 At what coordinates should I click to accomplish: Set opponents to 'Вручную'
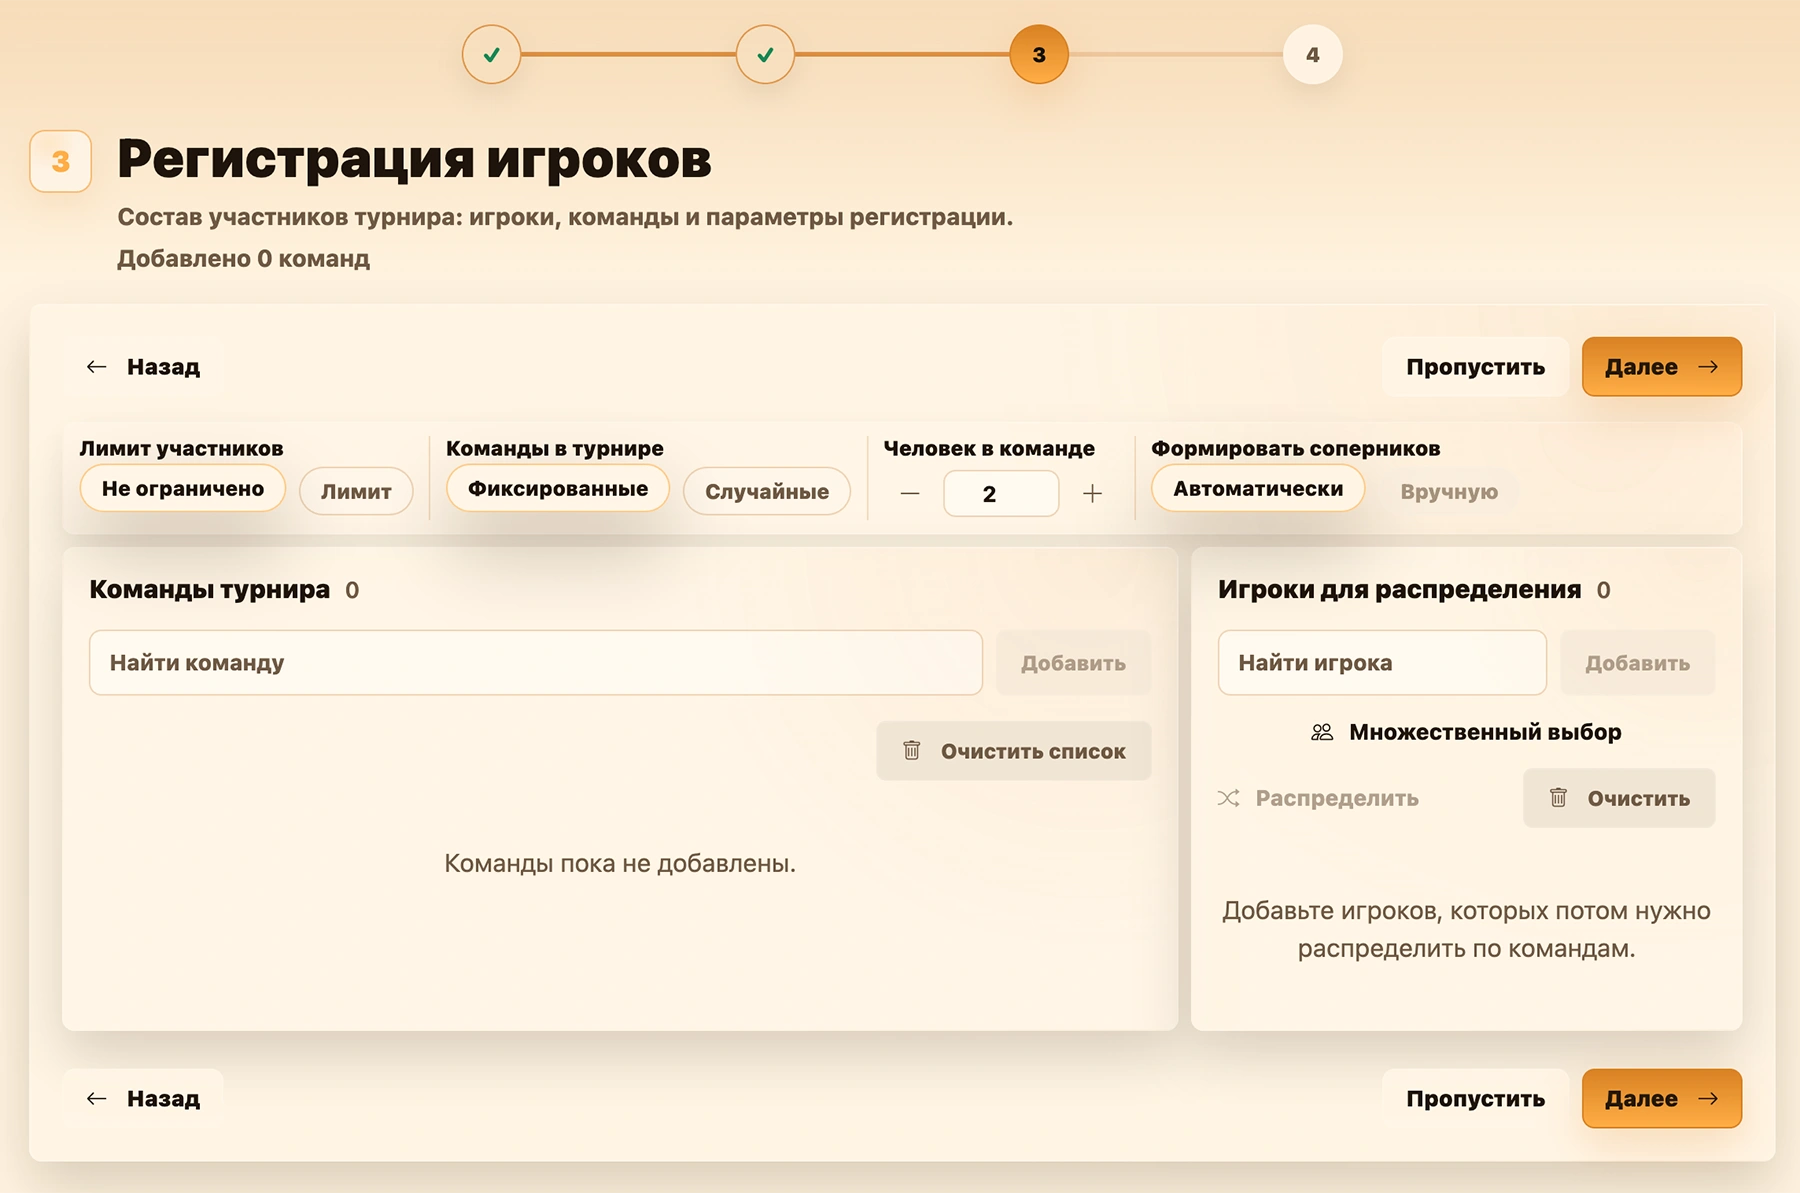click(x=1449, y=491)
